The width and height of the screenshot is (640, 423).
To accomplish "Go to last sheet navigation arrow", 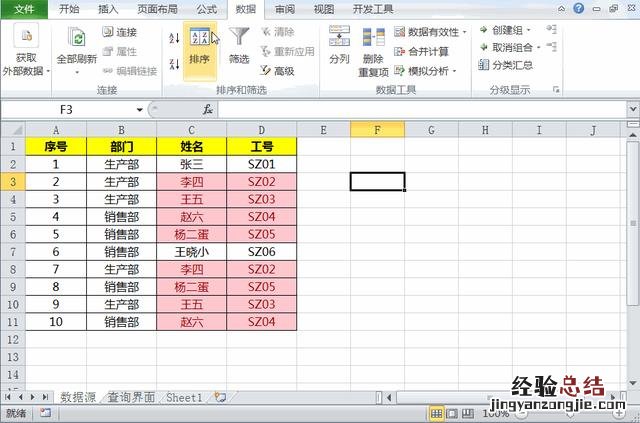I will (x=45, y=397).
